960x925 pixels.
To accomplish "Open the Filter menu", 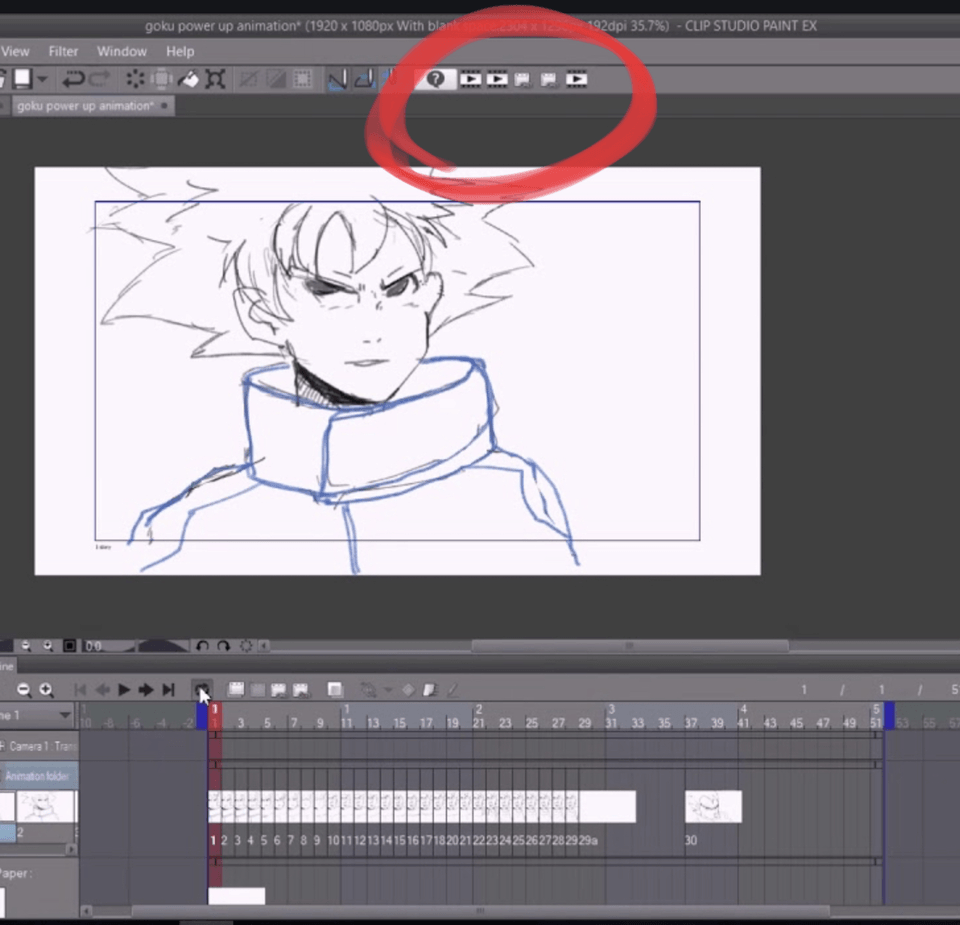I will pos(63,51).
